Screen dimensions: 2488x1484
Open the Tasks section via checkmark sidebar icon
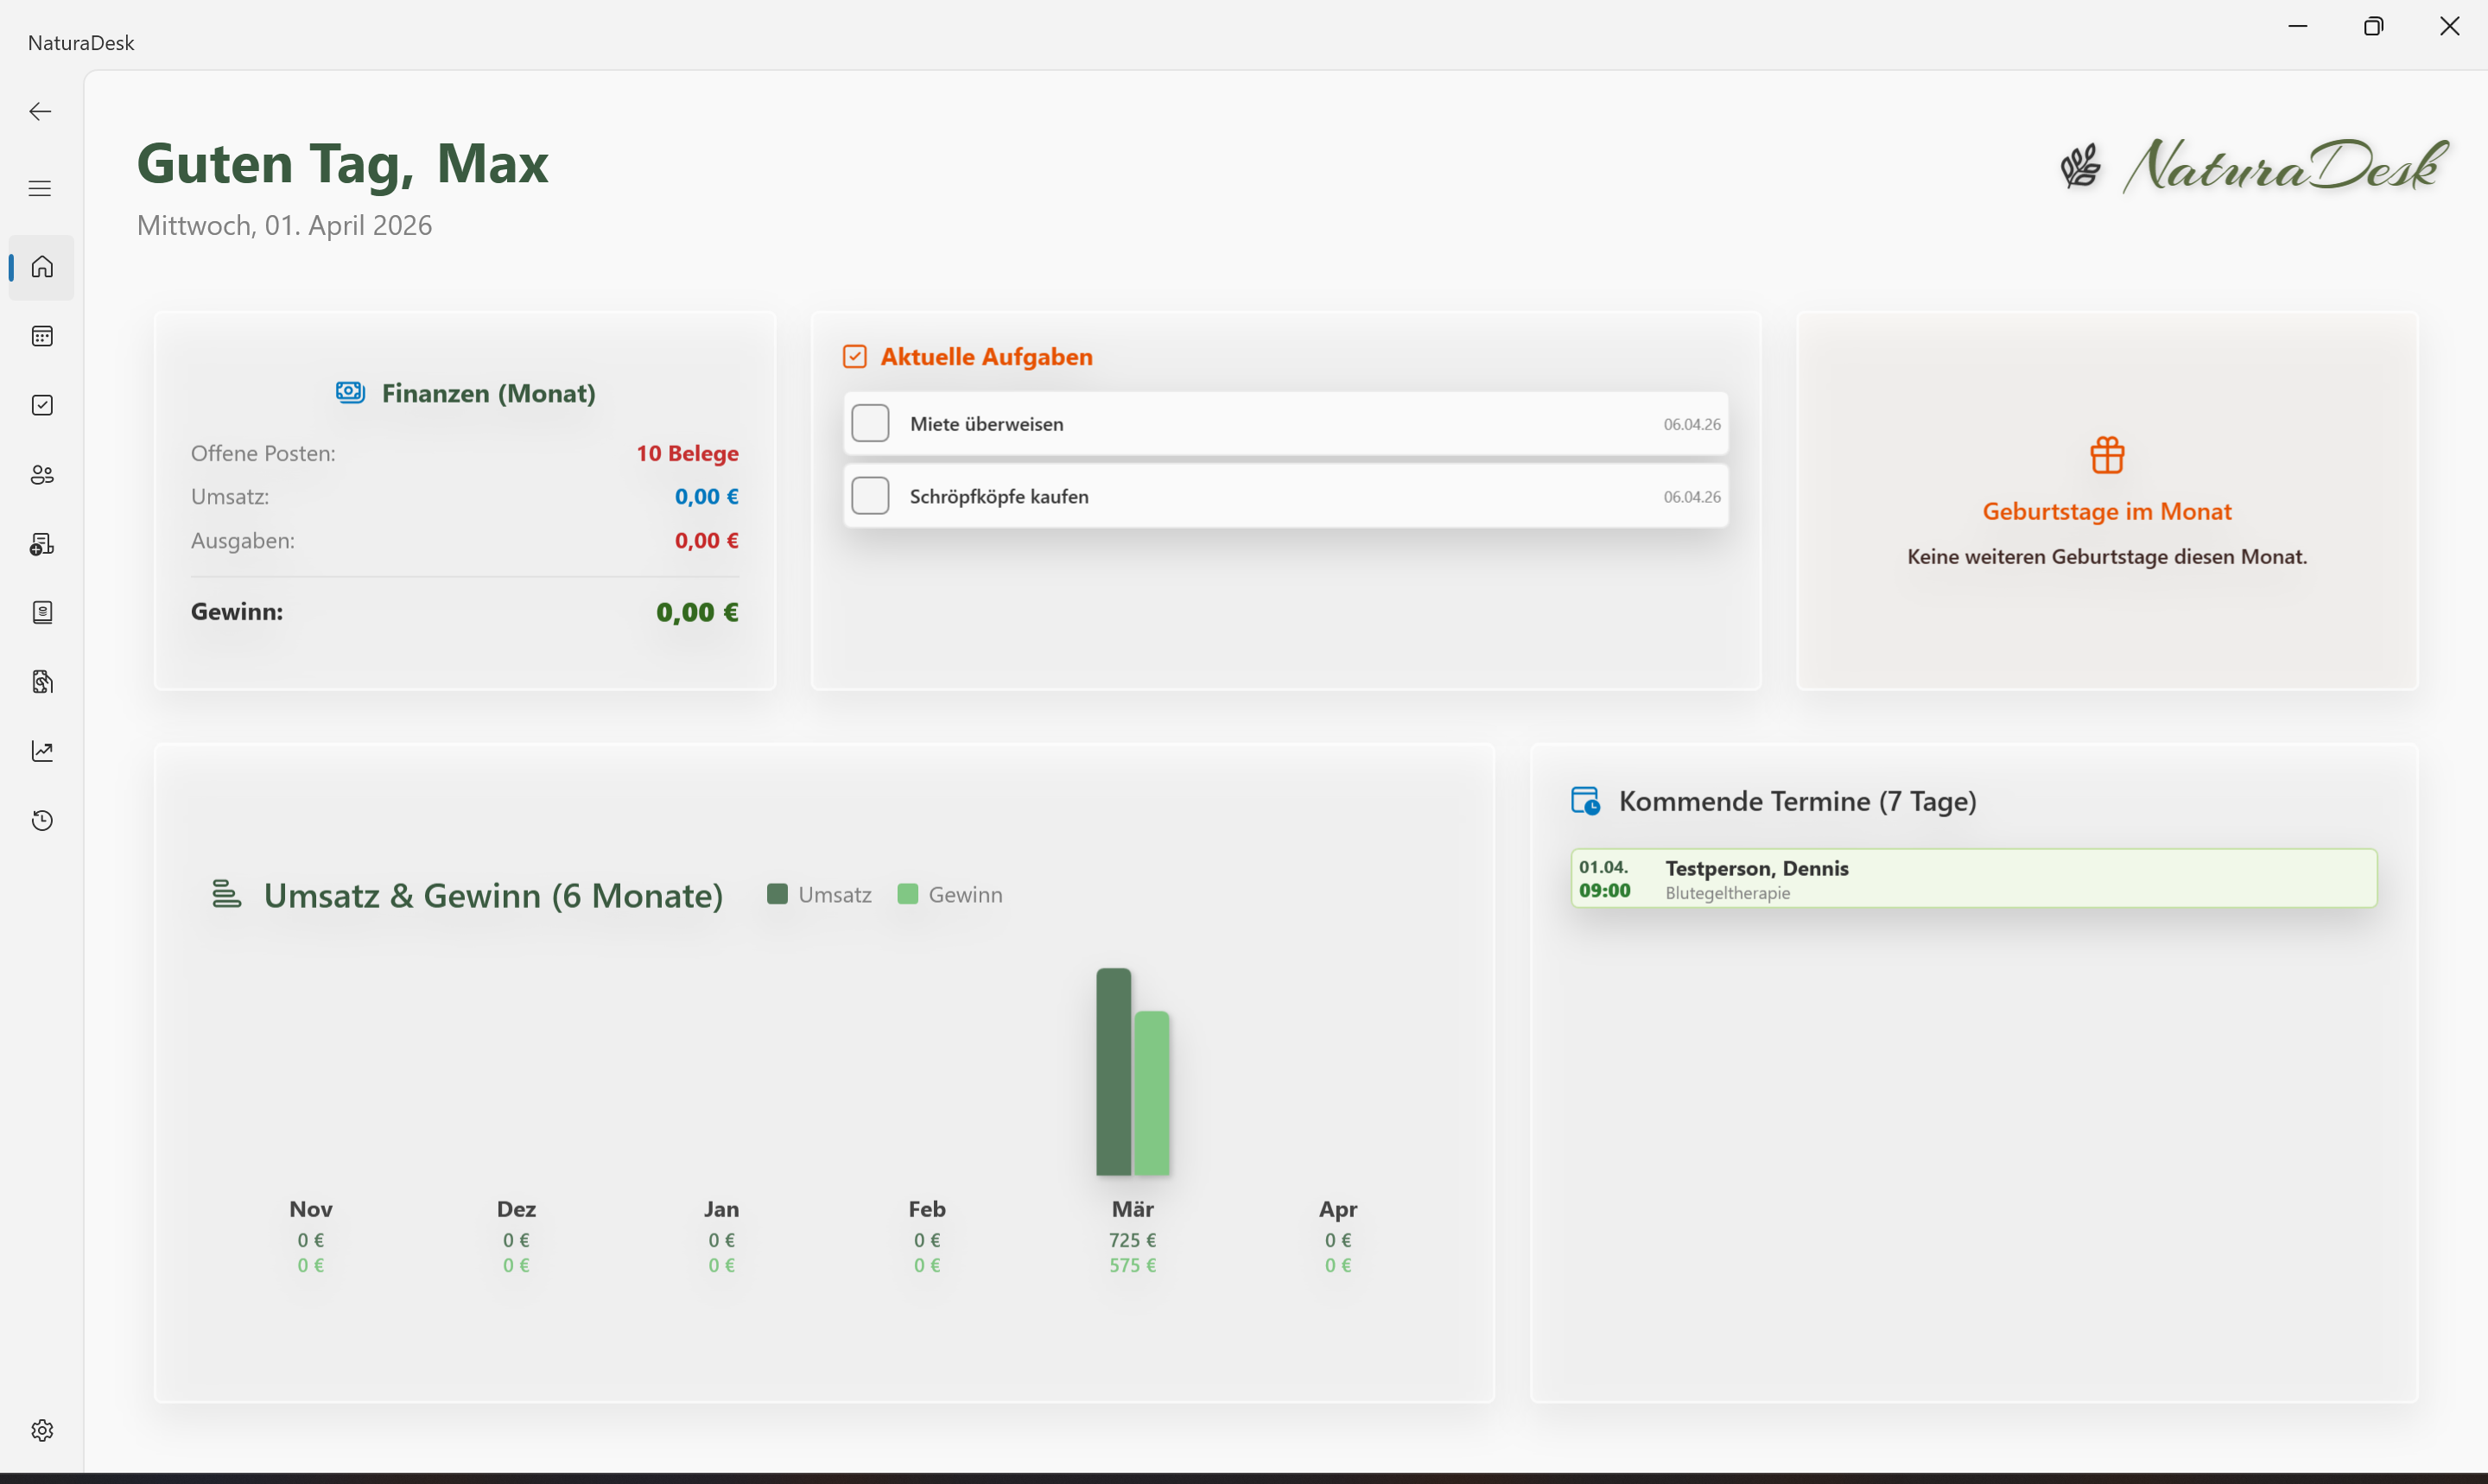coord(41,405)
